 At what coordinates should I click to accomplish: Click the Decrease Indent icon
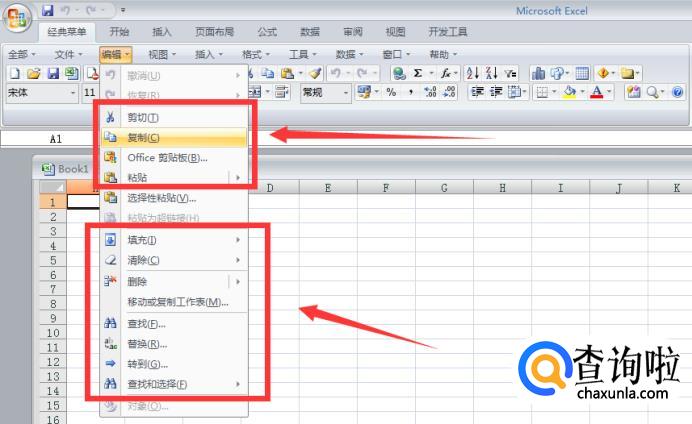click(478, 92)
